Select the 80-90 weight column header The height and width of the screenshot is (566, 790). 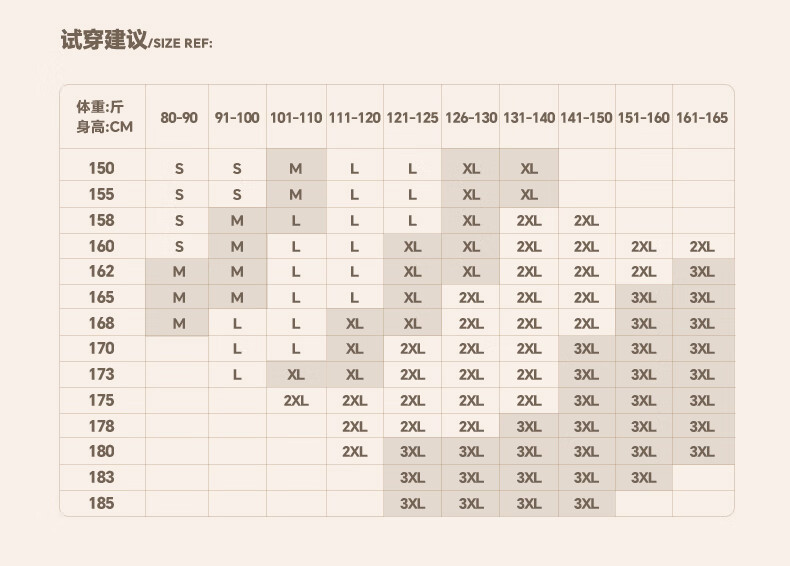(x=178, y=118)
